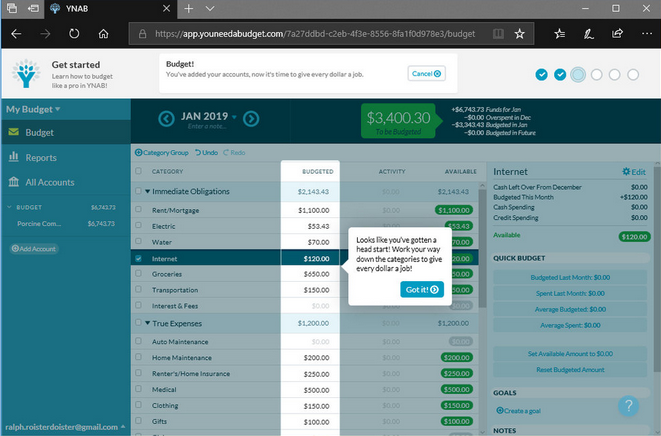Refresh the page

[x=74, y=34]
